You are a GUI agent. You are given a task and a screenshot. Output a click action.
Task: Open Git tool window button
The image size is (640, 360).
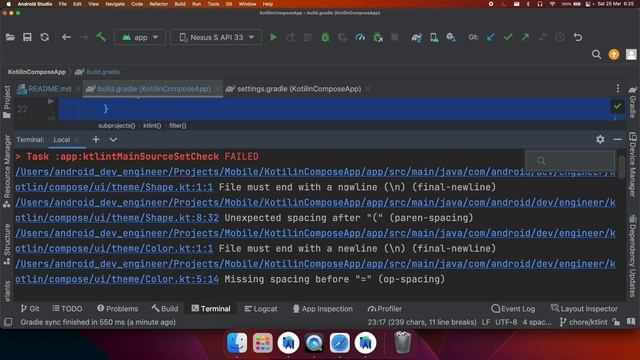(x=30, y=309)
